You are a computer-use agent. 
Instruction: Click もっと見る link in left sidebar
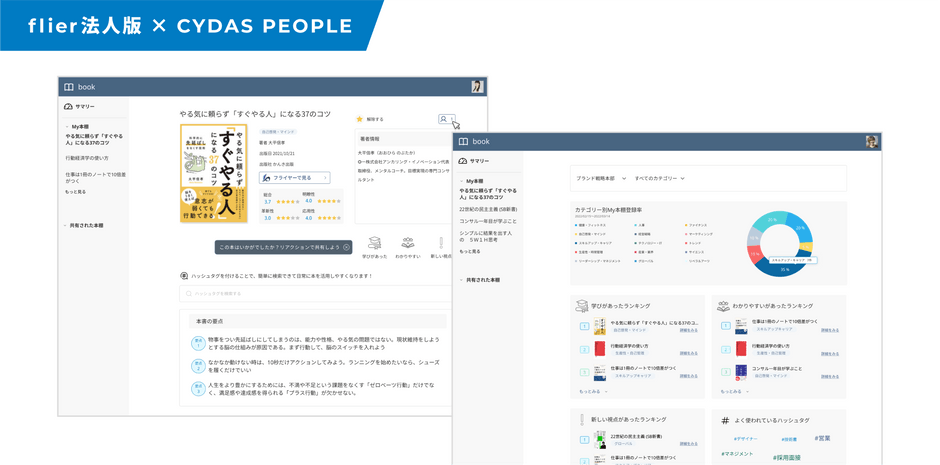[x=76, y=192]
